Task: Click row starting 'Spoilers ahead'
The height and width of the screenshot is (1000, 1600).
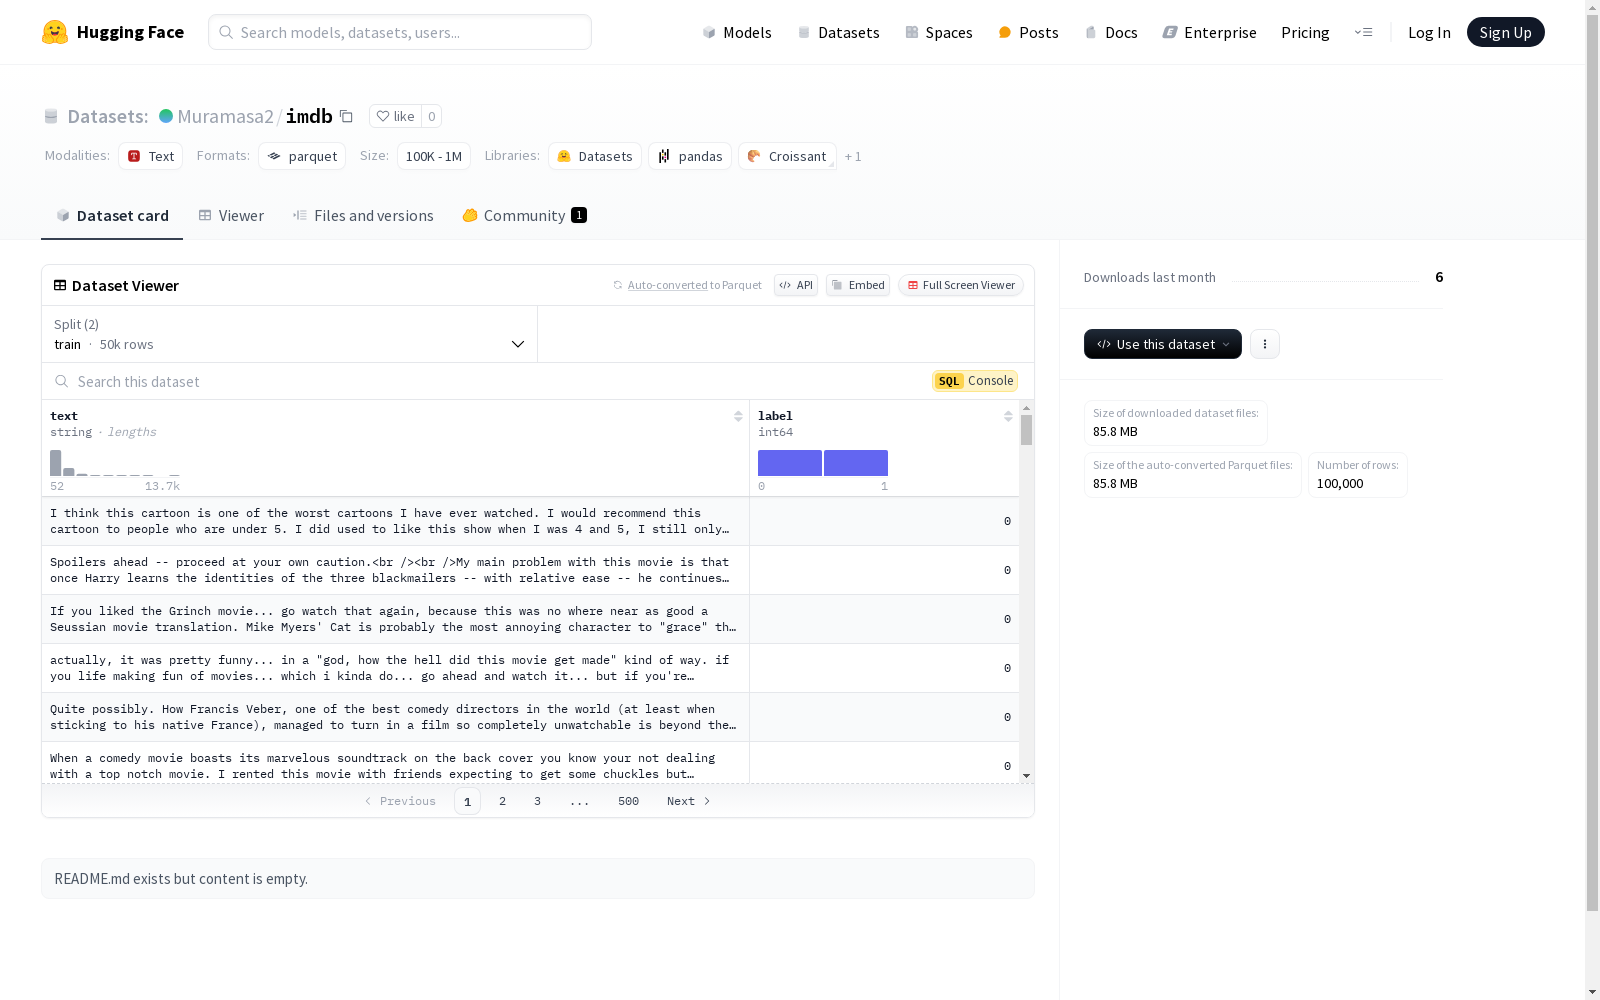Action: click(530, 570)
